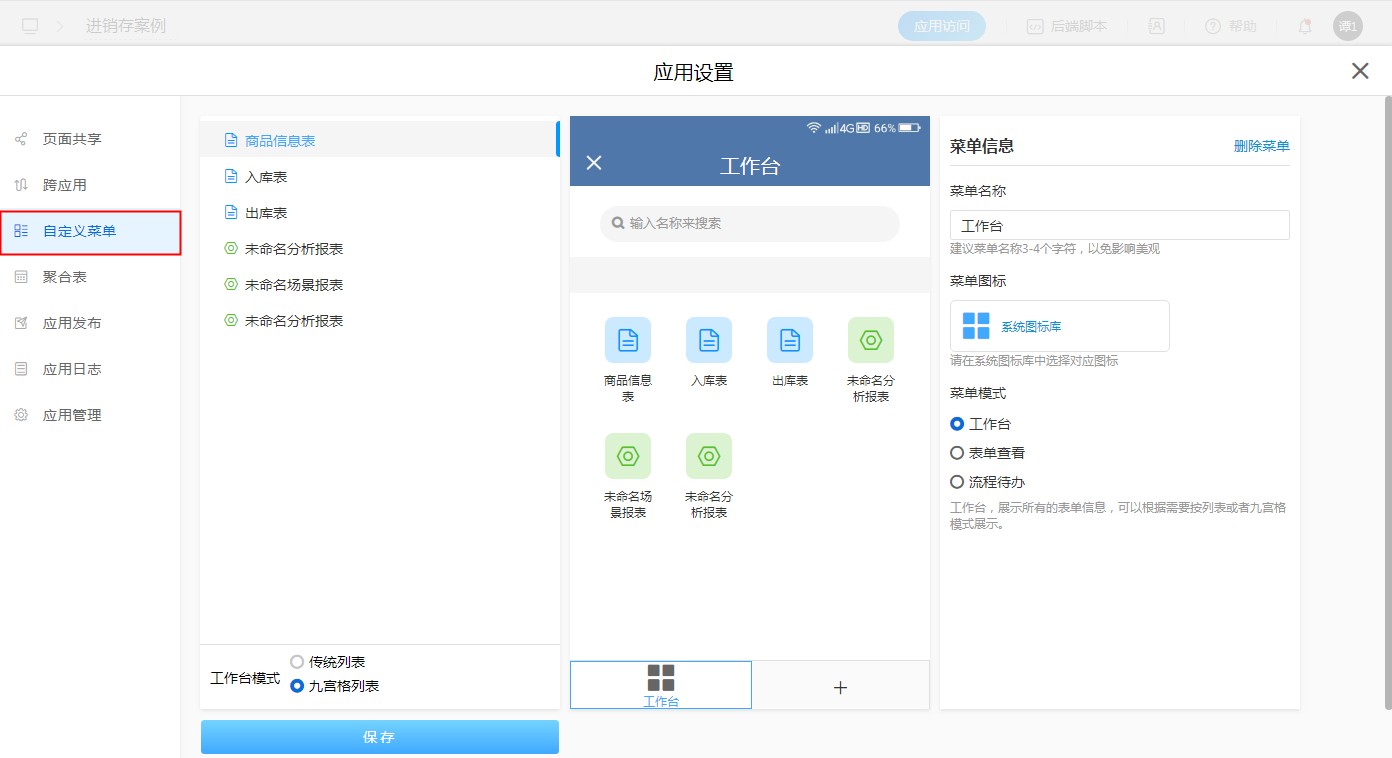Click the 保存 button
The width and height of the screenshot is (1392, 758).
tap(379, 737)
